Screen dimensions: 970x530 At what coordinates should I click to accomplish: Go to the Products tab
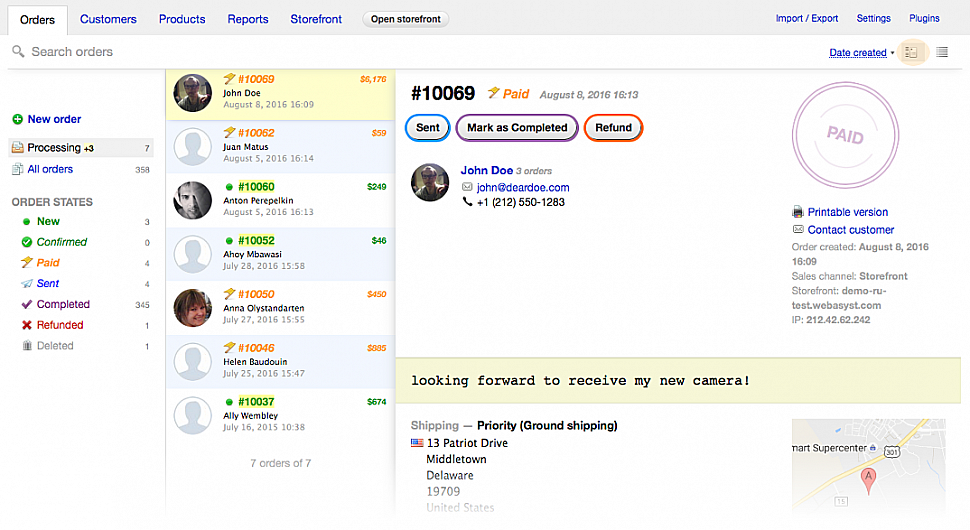(x=182, y=19)
